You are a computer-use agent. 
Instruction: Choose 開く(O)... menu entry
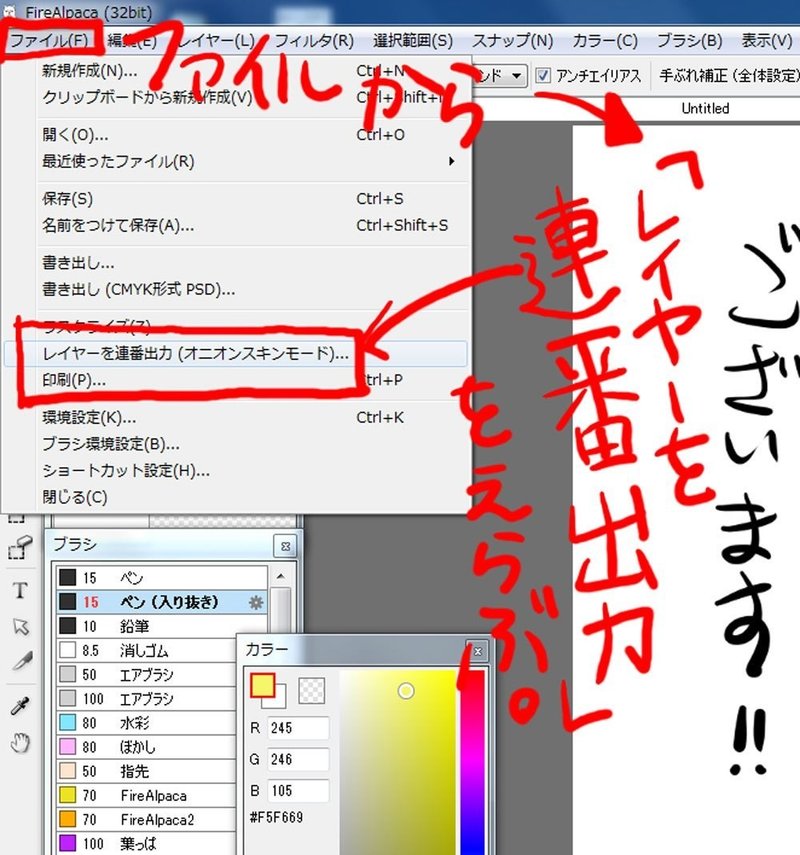(237, 135)
